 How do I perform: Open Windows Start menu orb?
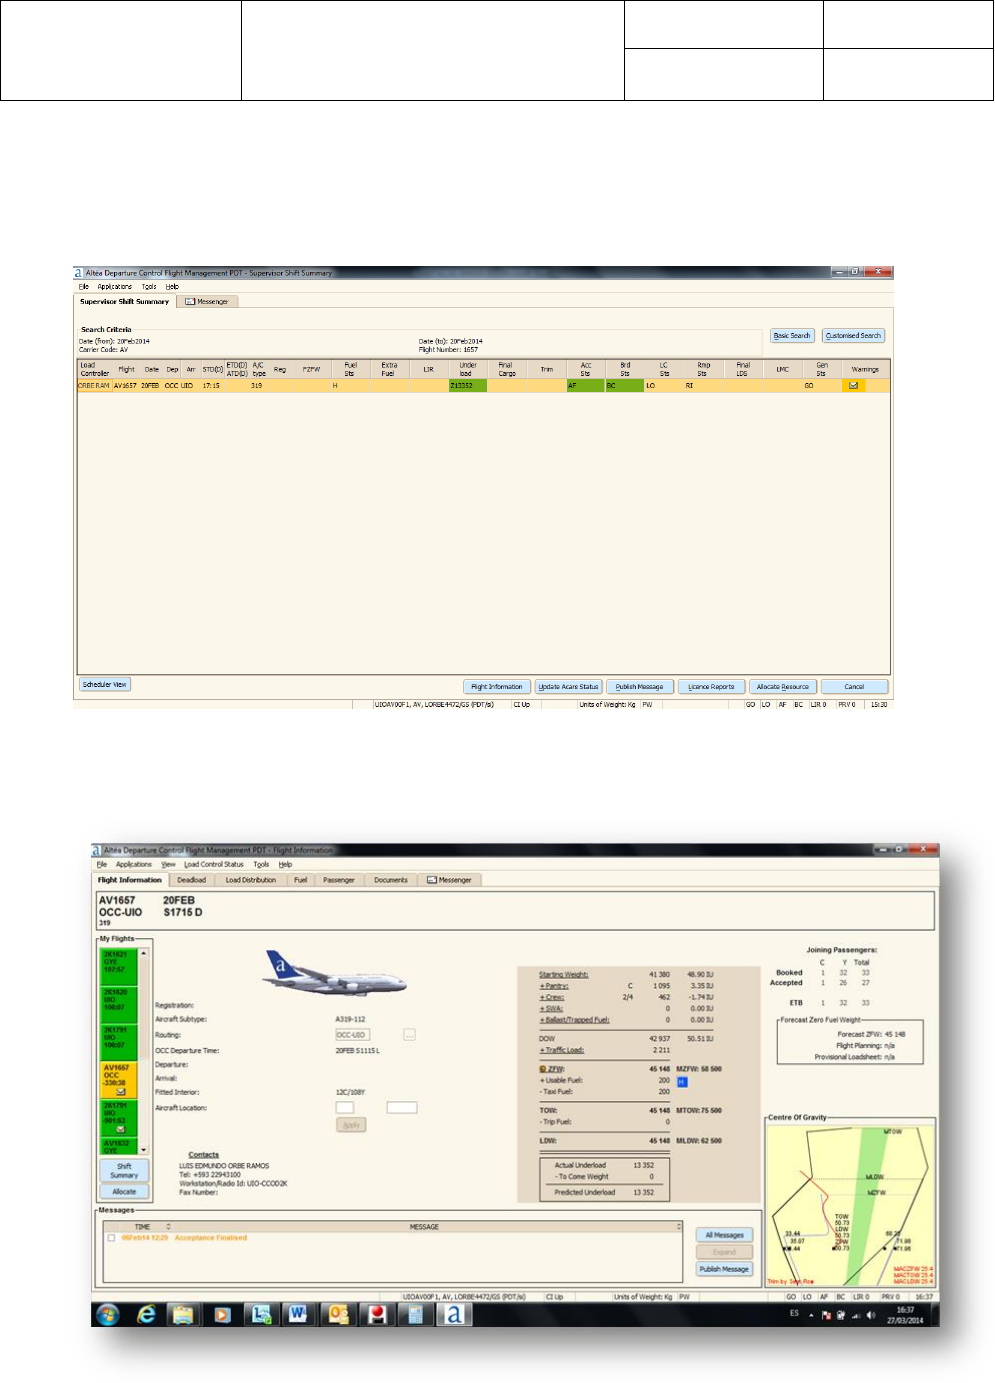[107, 1314]
